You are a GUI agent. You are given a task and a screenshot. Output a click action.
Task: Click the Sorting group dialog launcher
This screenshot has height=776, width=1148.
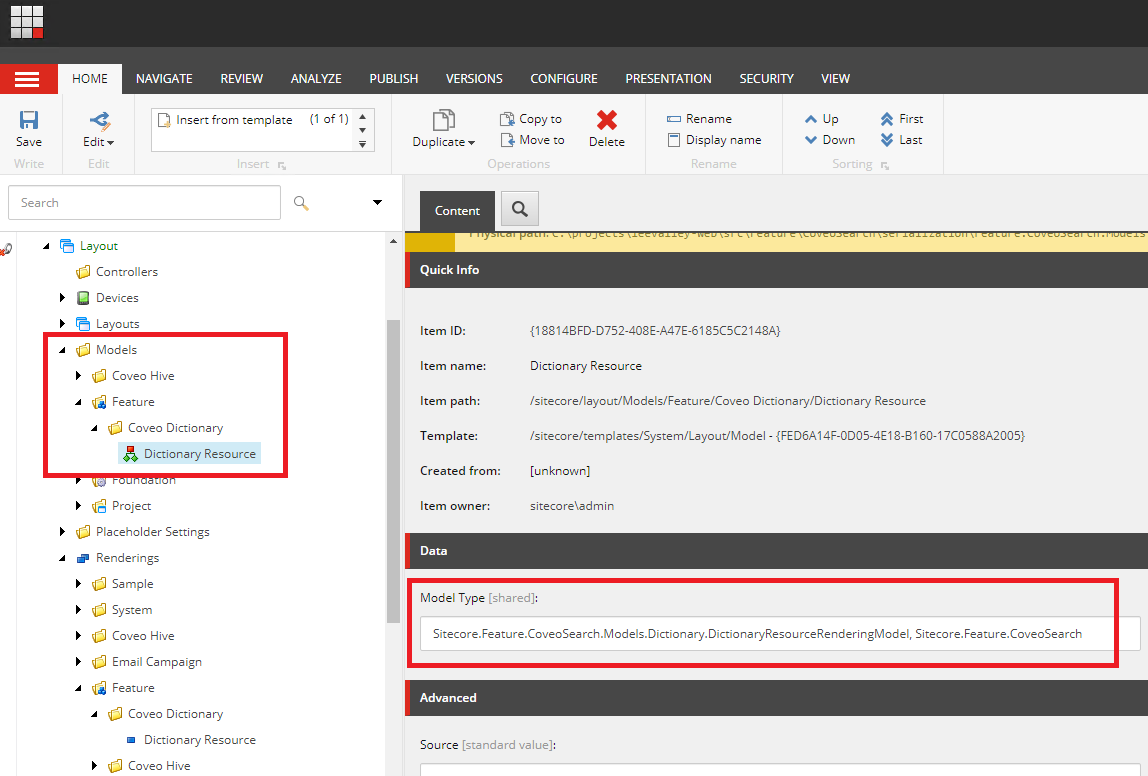tap(885, 165)
